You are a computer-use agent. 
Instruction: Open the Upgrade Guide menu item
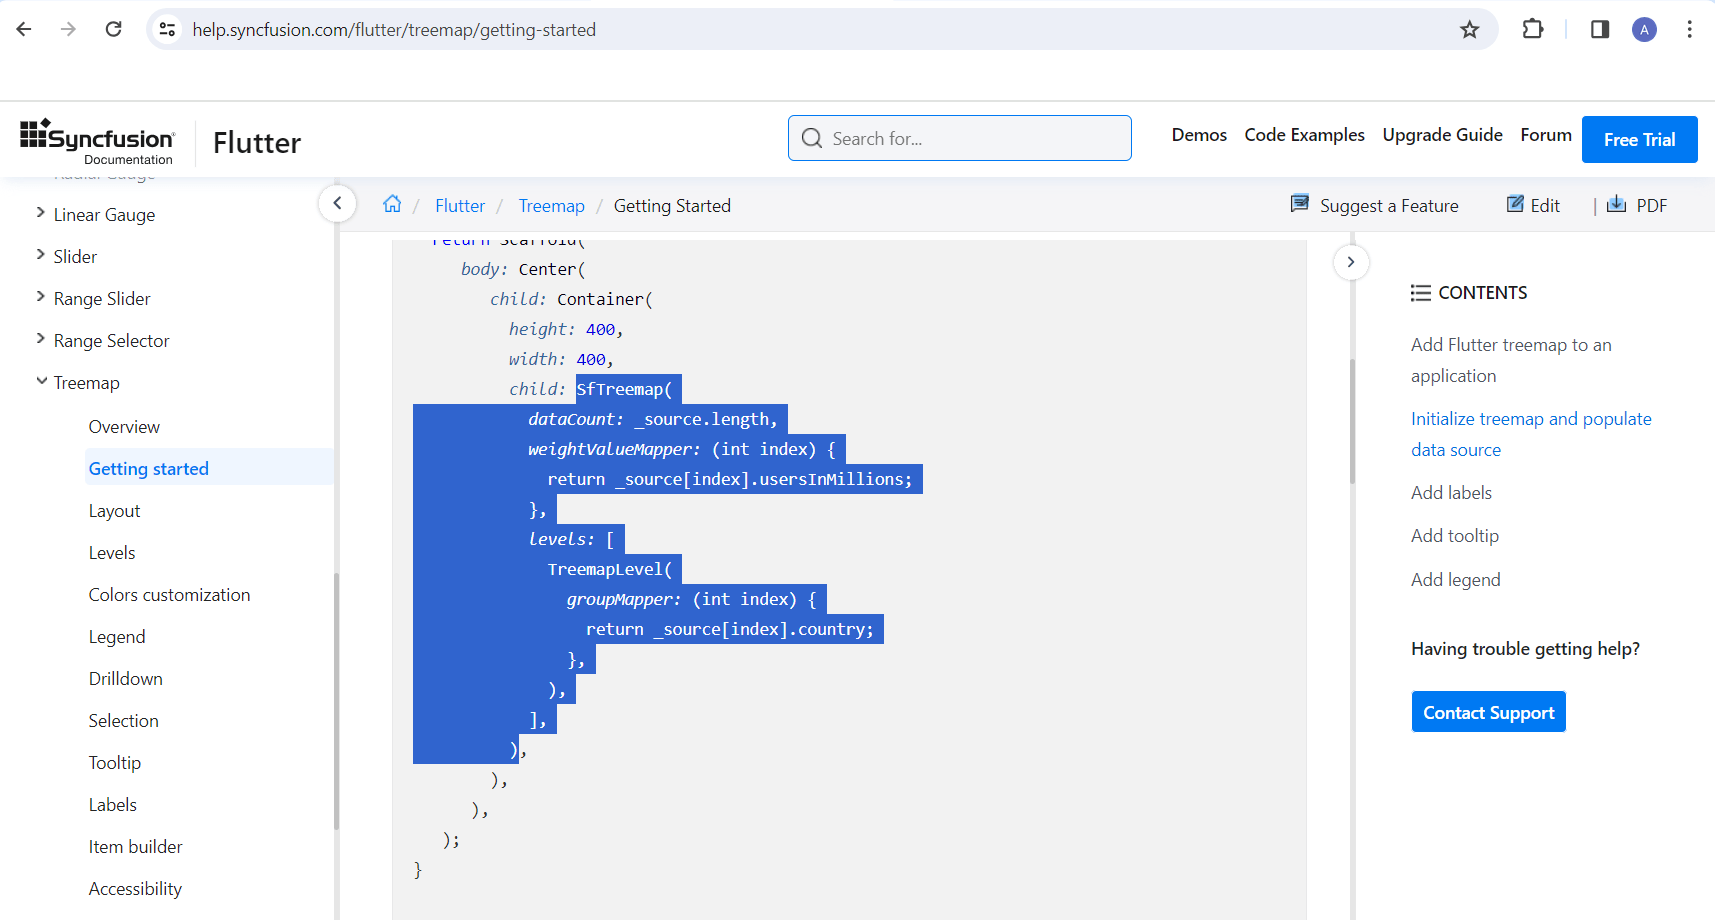(x=1442, y=135)
